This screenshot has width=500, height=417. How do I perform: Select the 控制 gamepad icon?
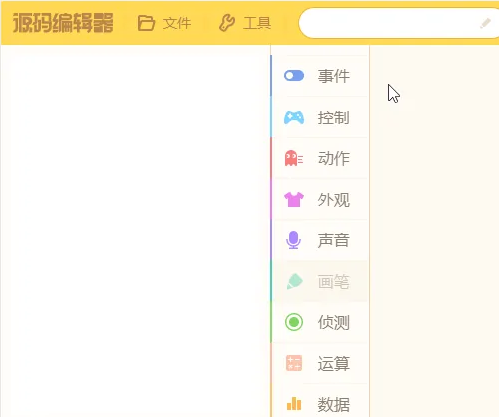(294, 117)
